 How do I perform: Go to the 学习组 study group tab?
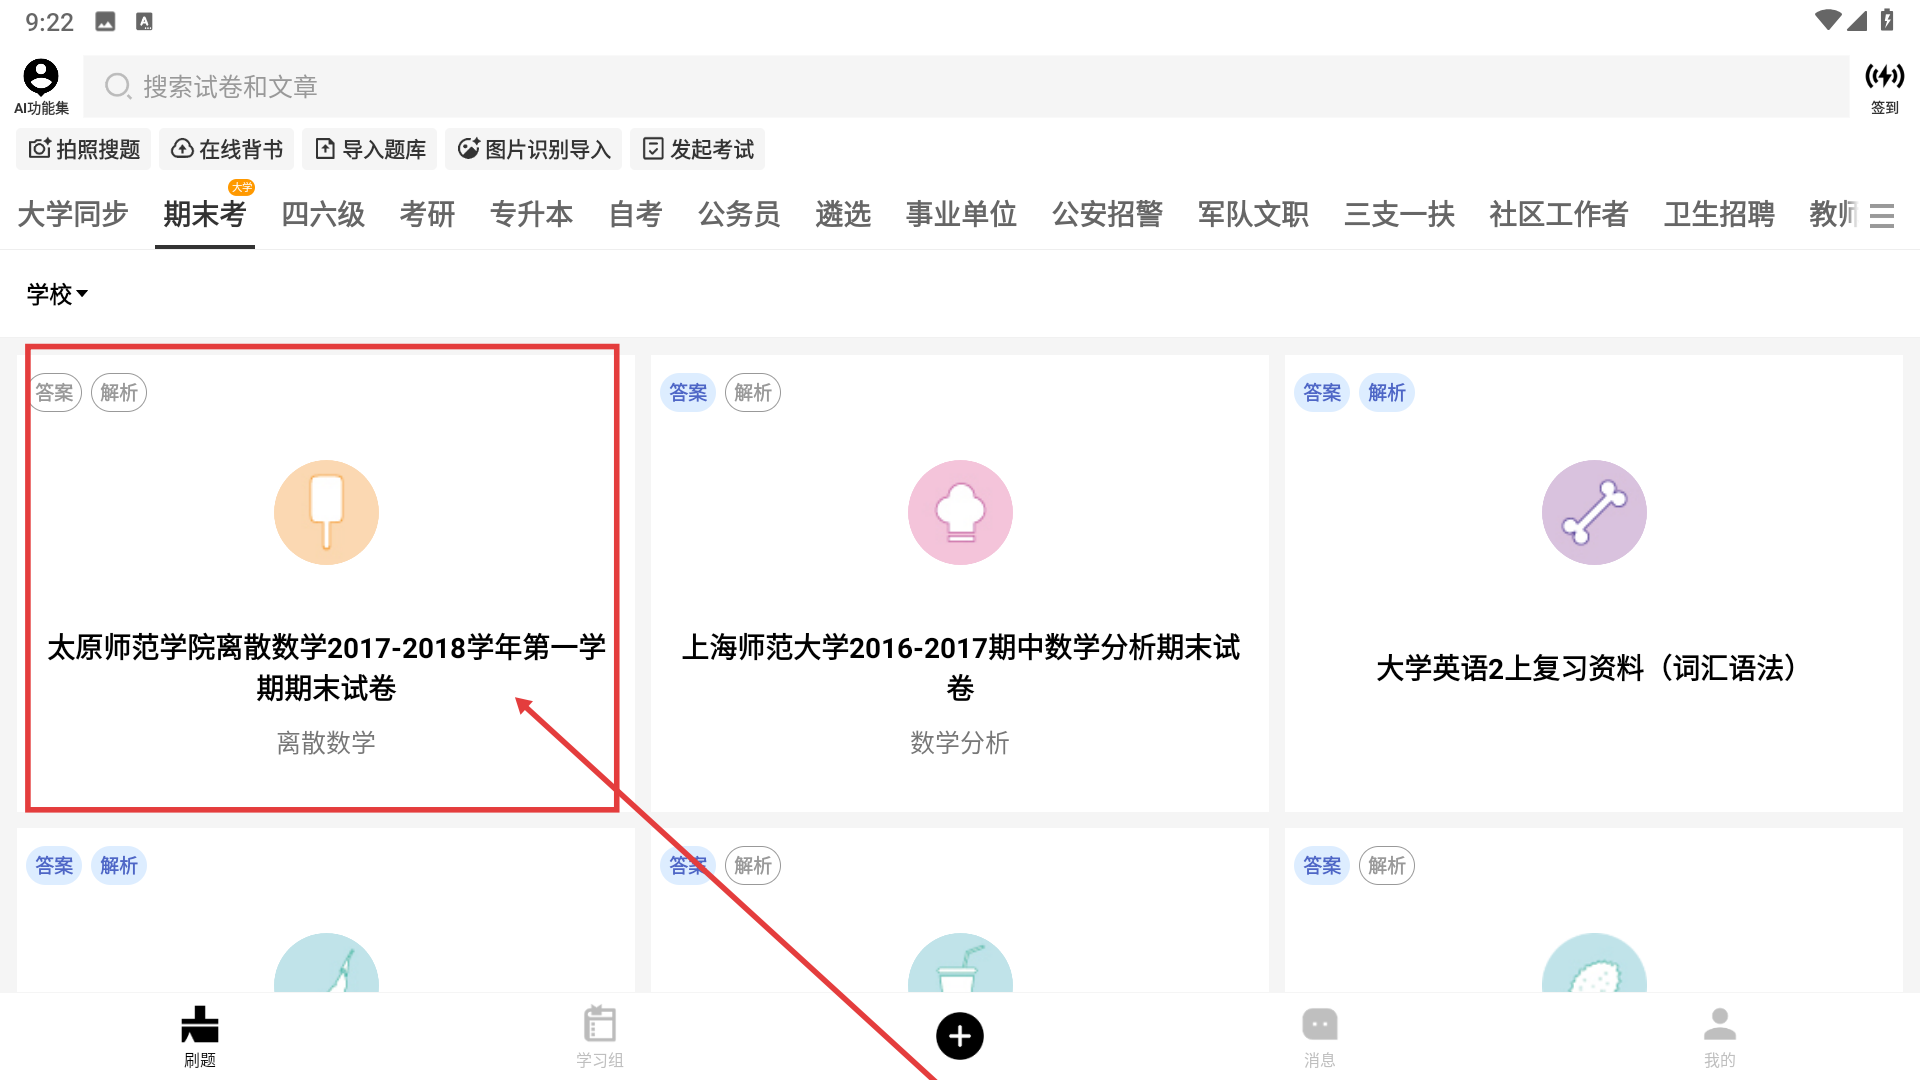[x=599, y=1036]
